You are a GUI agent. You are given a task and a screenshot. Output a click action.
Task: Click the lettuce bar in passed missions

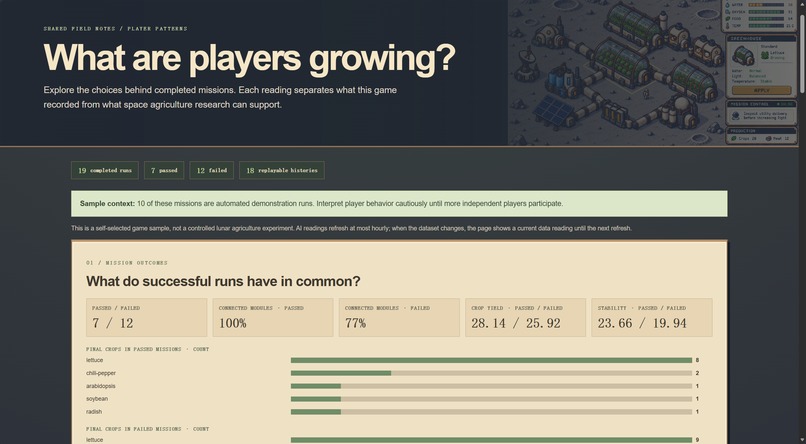(491, 360)
